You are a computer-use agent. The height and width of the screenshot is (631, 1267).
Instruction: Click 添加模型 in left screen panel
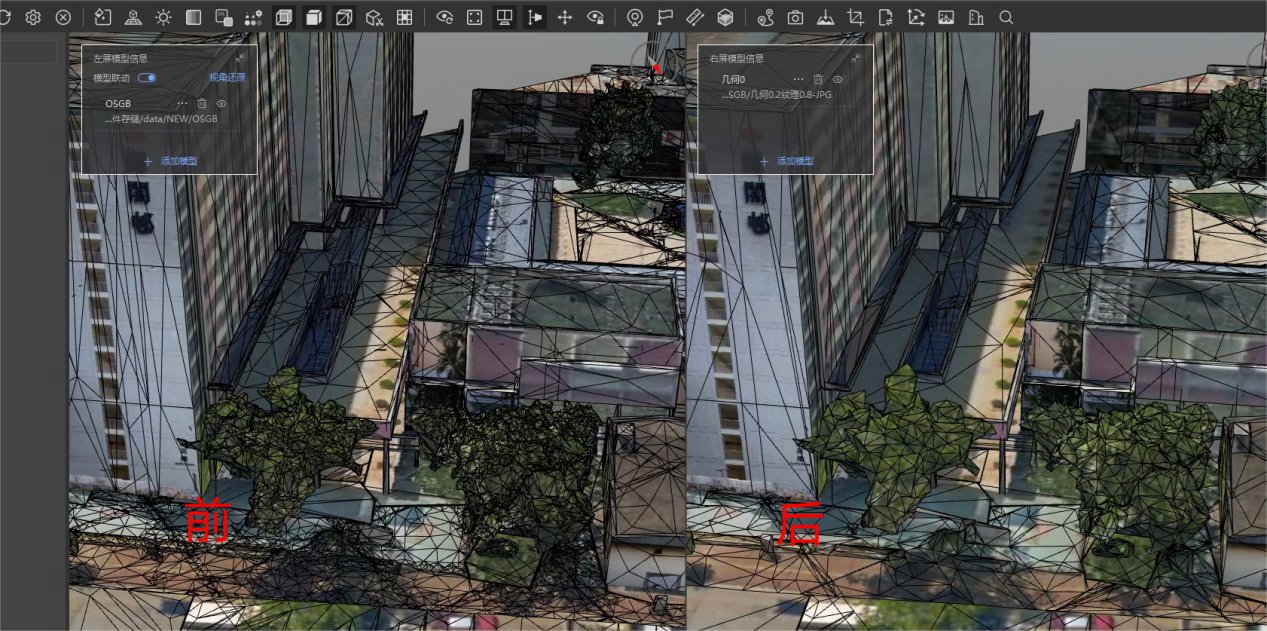pos(170,161)
